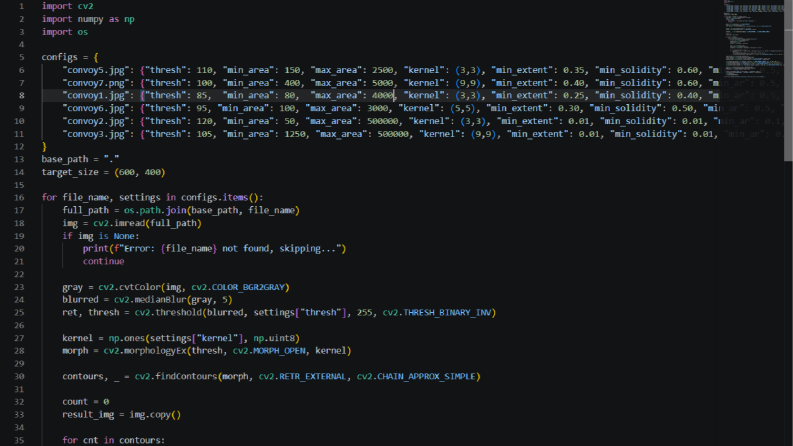Click "os.path.join" call
The image size is (793, 446).
(x=155, y=210)
